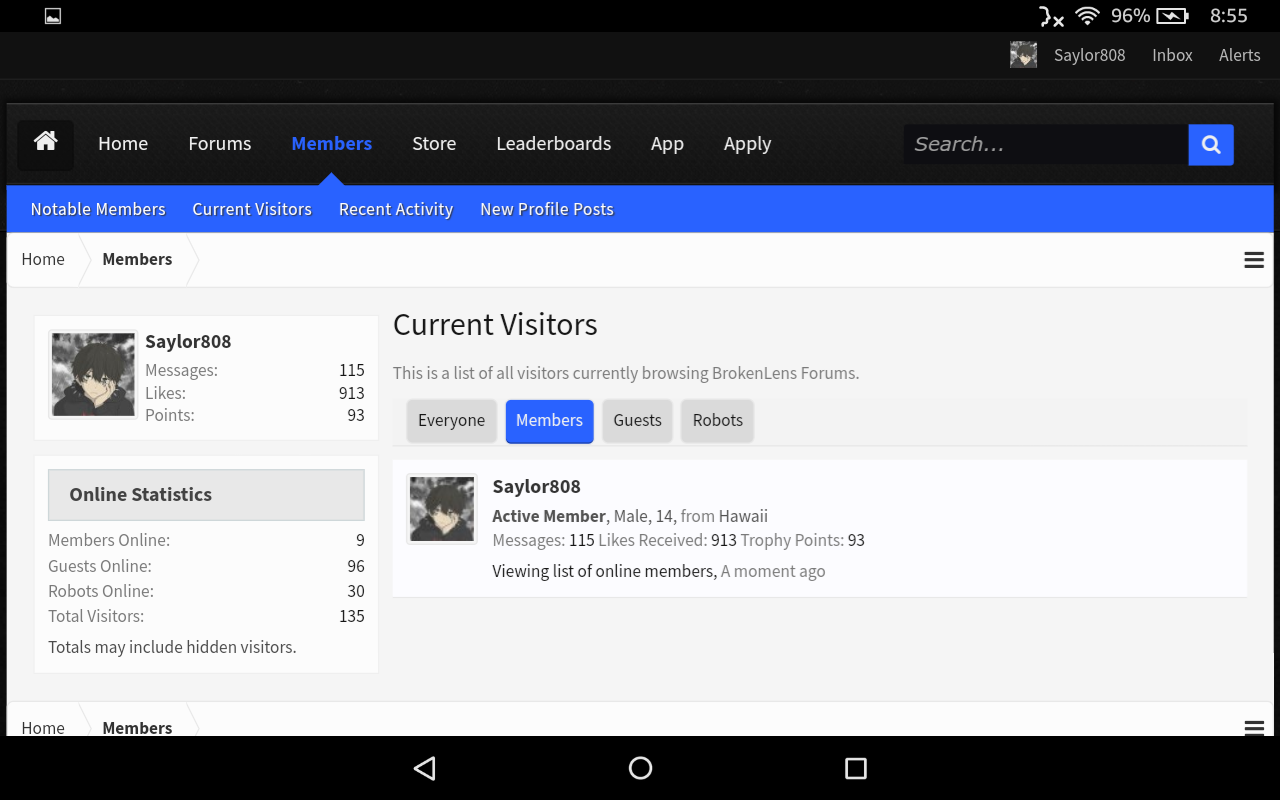Open Recent Activity subnav link
Screen dimensions: 1280x800
(396, 209)
